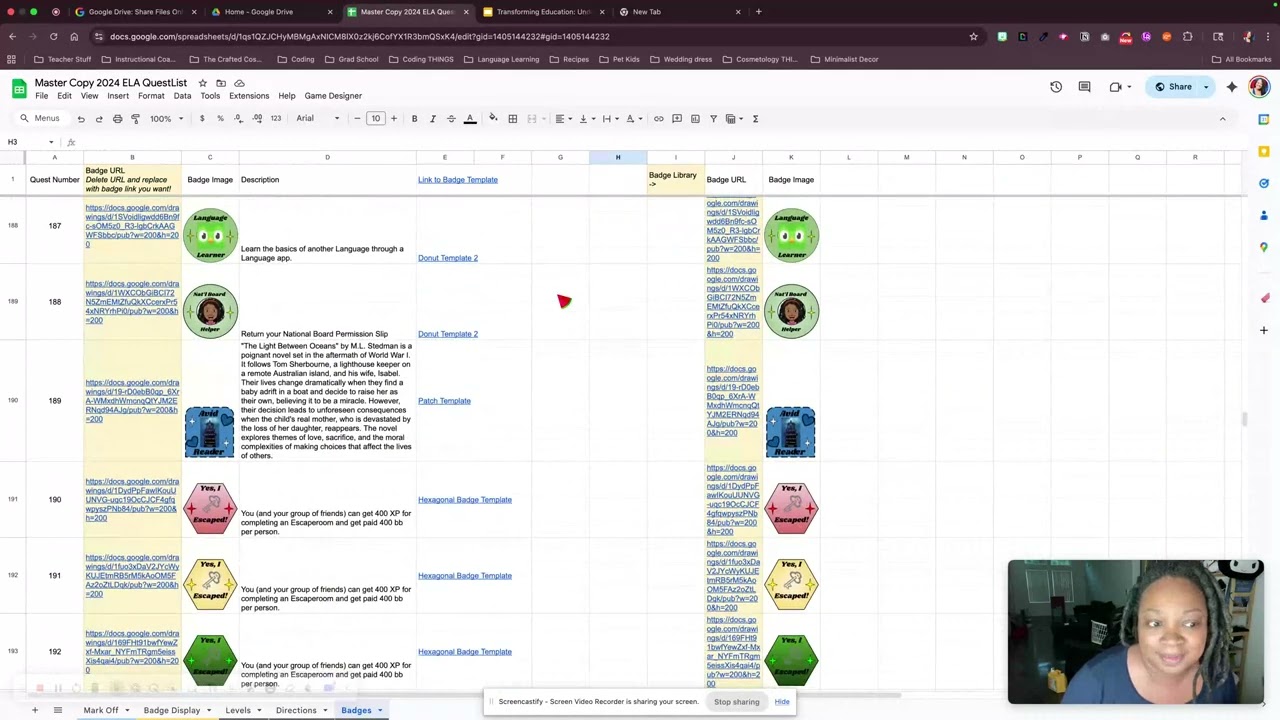
Task: Decrease font size with minus
Action: 357,118
